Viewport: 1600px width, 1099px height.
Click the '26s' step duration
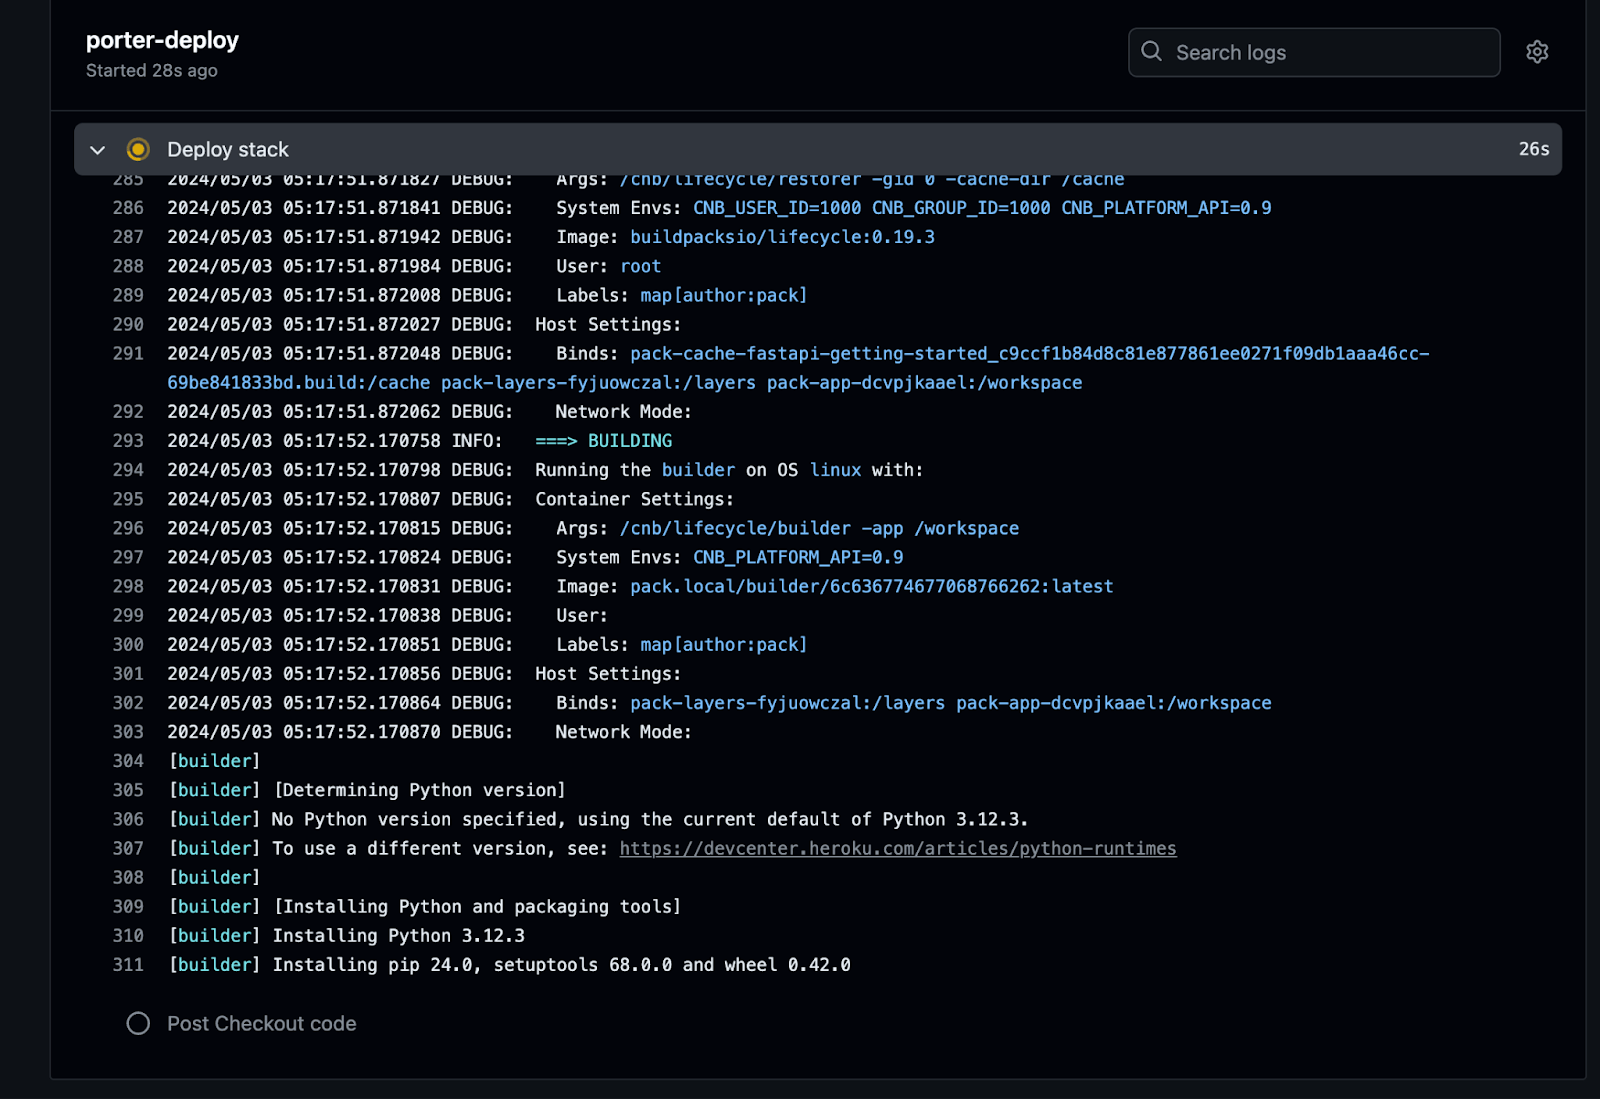click(x=1534, y=149)
